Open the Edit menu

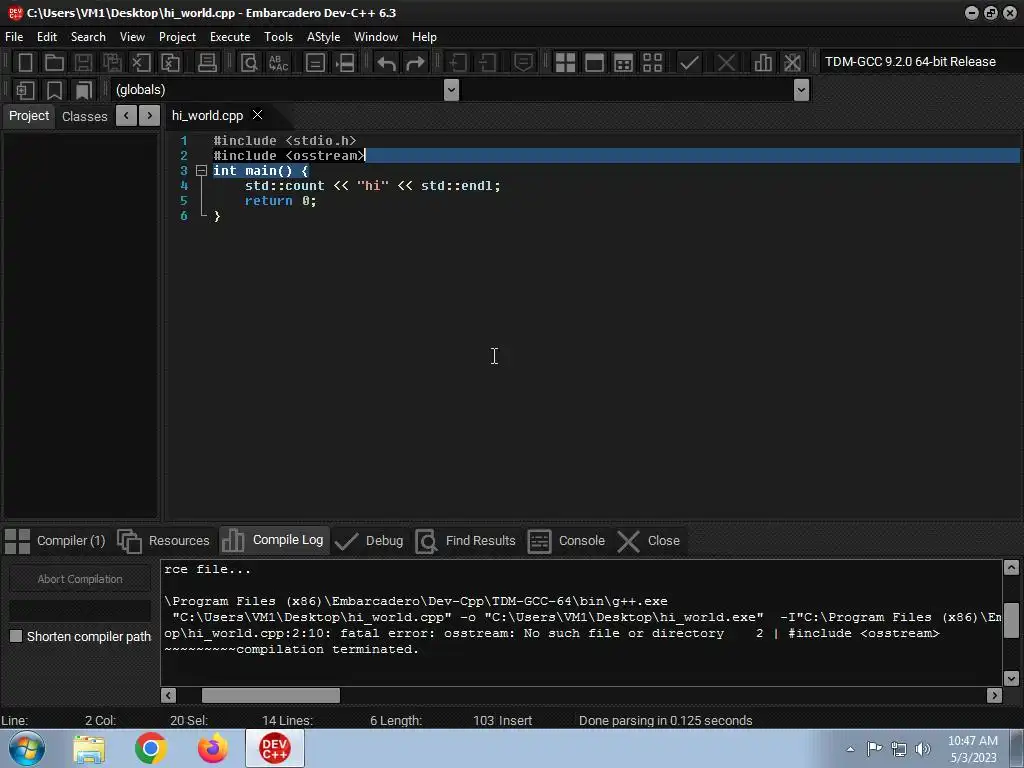tap(46, 37)
